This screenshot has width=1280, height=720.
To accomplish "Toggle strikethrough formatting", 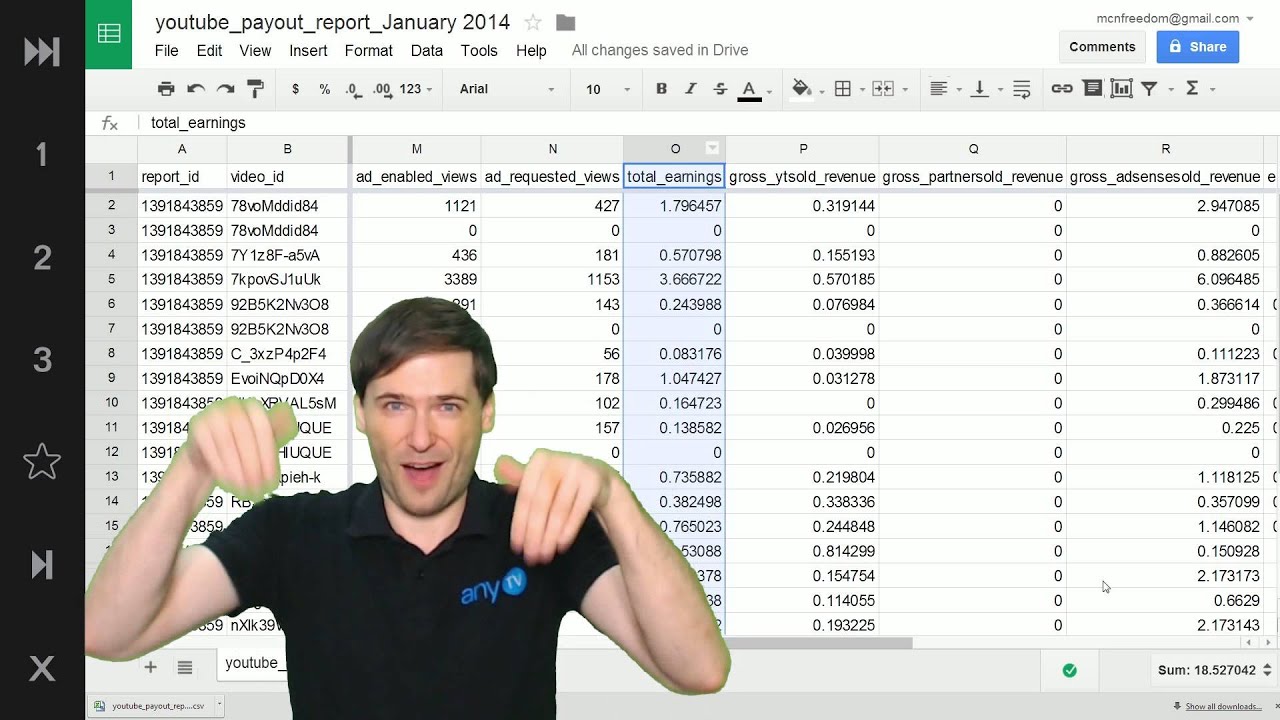I will [720, 89].
